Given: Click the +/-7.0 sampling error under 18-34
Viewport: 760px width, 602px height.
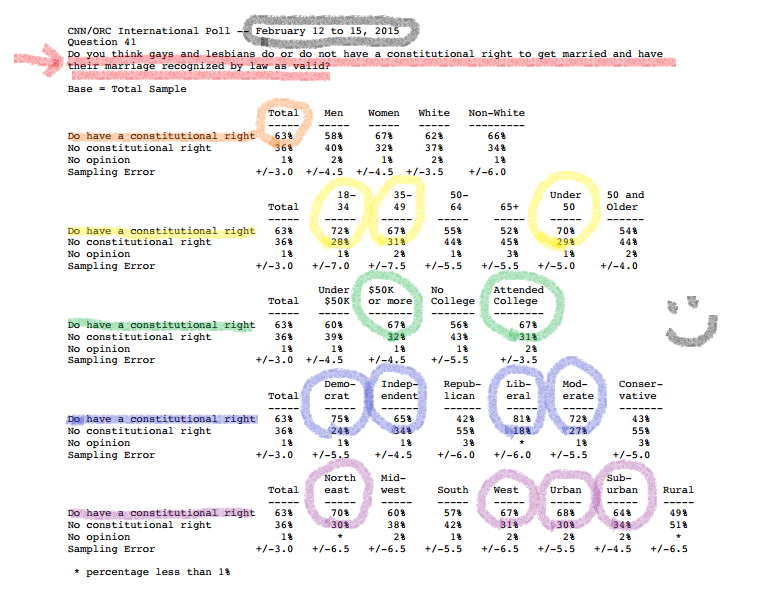Looking at the screenshot, I should point(331,266).
